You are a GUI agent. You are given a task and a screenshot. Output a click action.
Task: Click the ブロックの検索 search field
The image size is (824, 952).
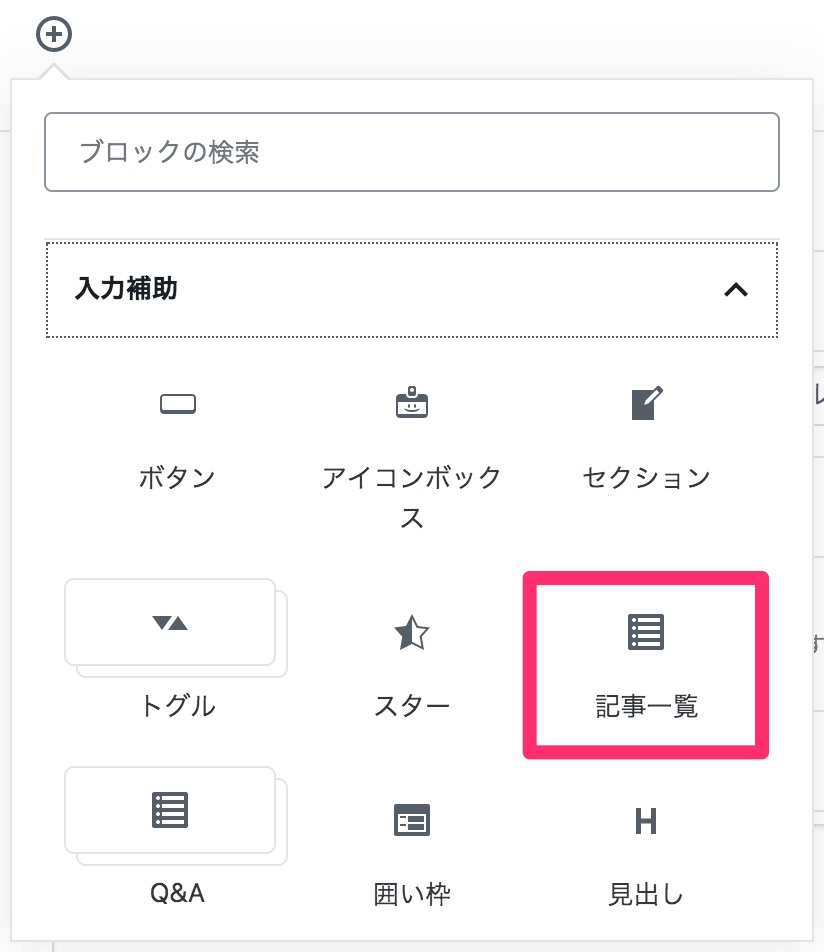coord(412,152)
